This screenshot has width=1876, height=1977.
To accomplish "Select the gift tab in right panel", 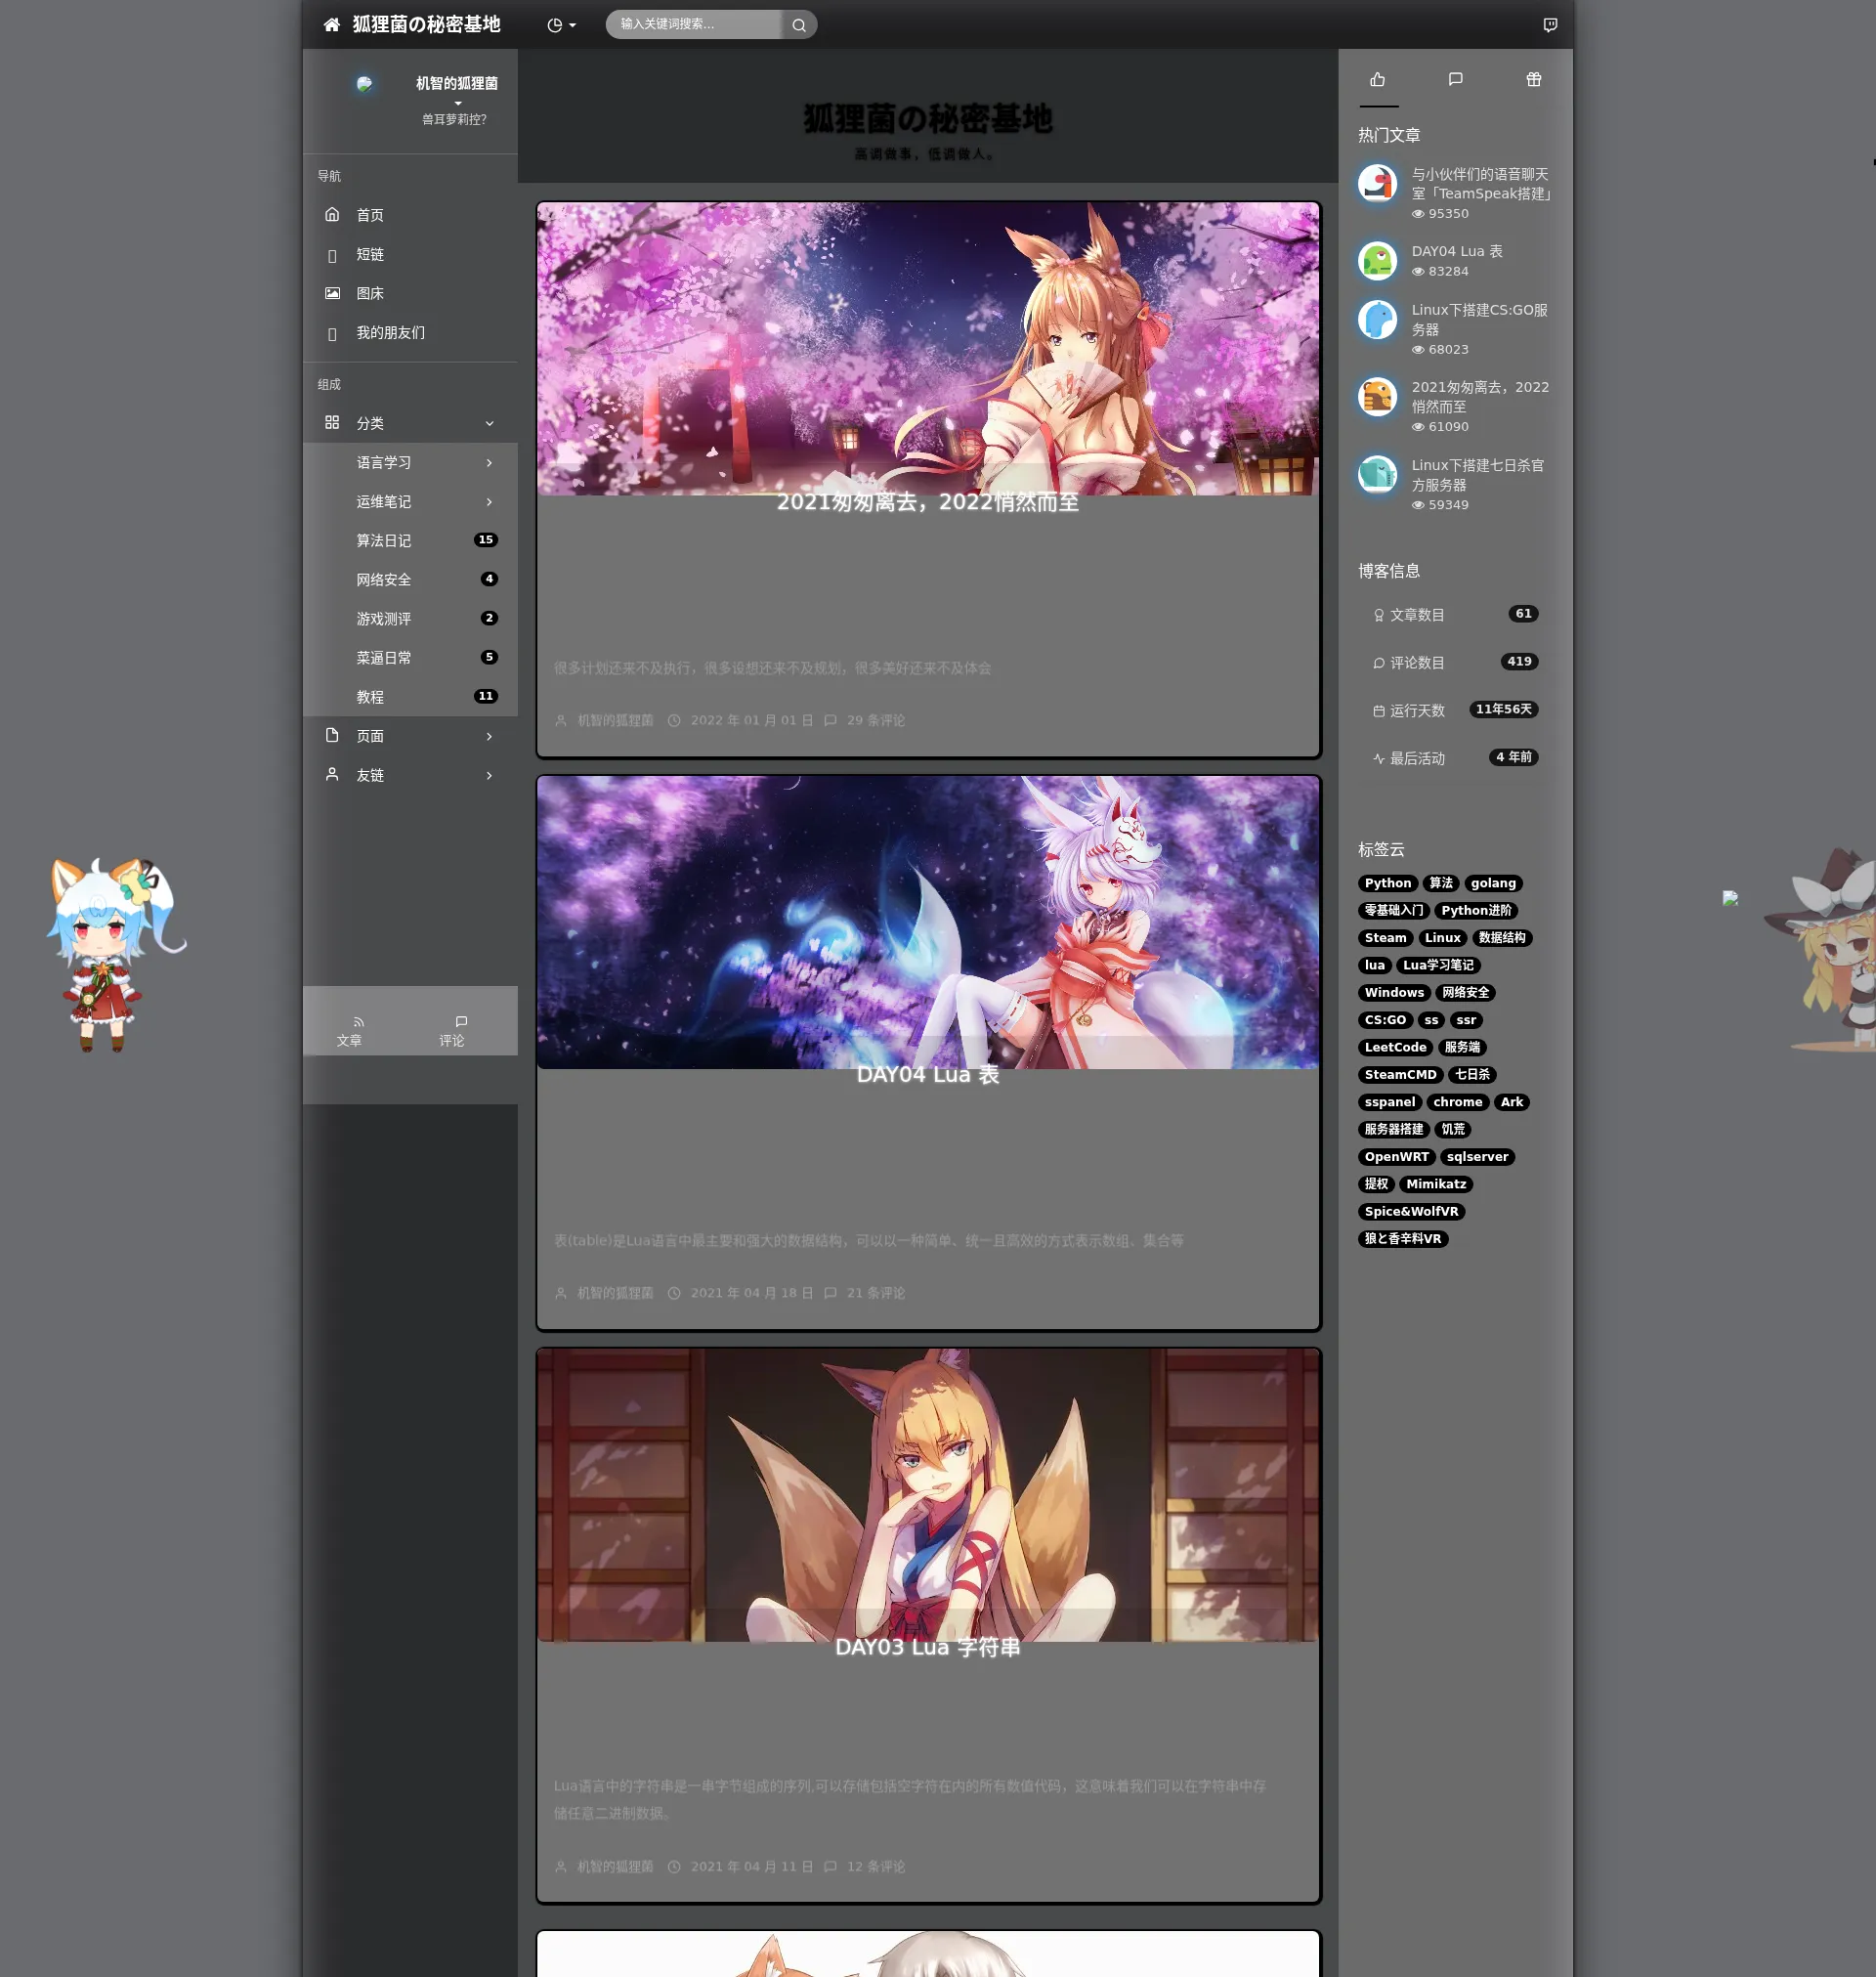I will [x=1534, y=80].
